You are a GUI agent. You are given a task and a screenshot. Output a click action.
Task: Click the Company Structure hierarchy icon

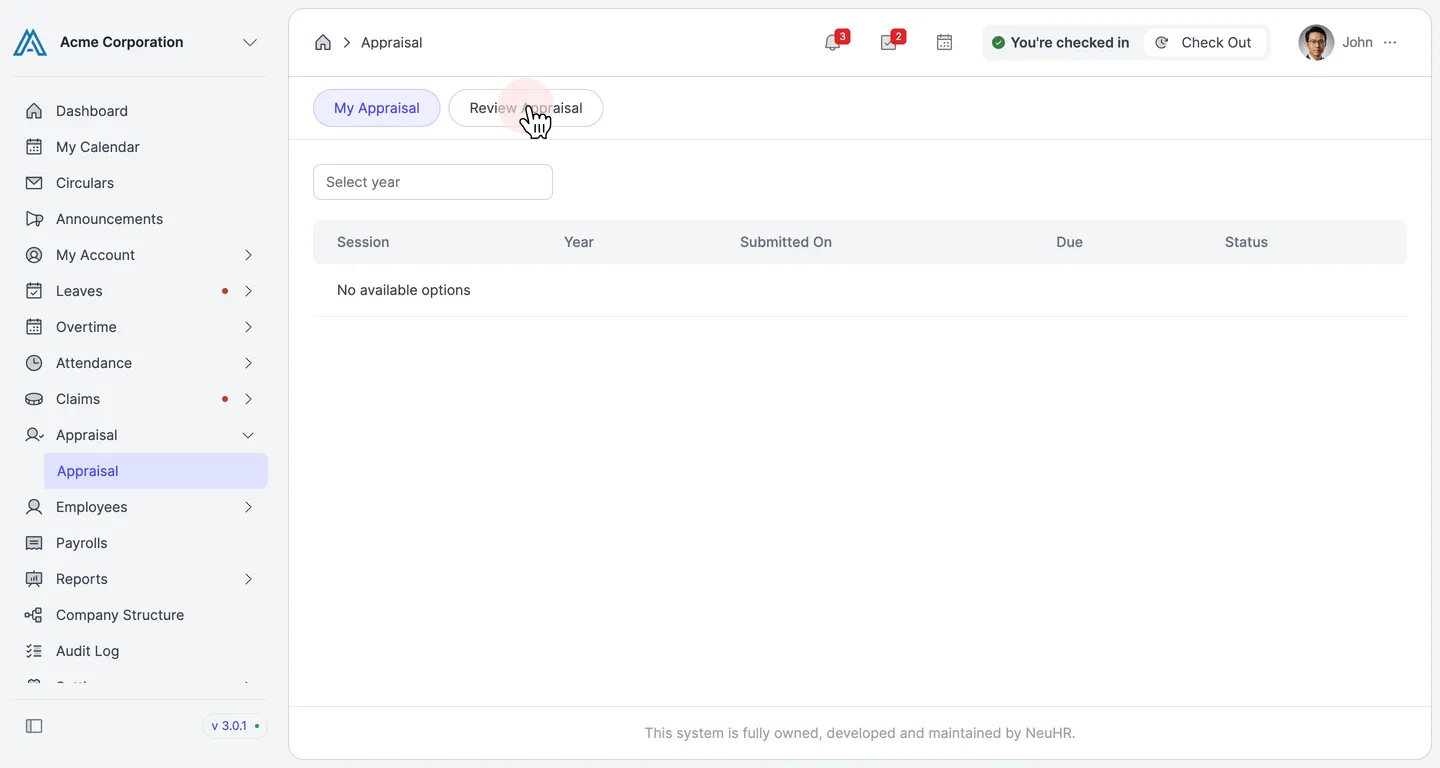click(x=34, y=615)
